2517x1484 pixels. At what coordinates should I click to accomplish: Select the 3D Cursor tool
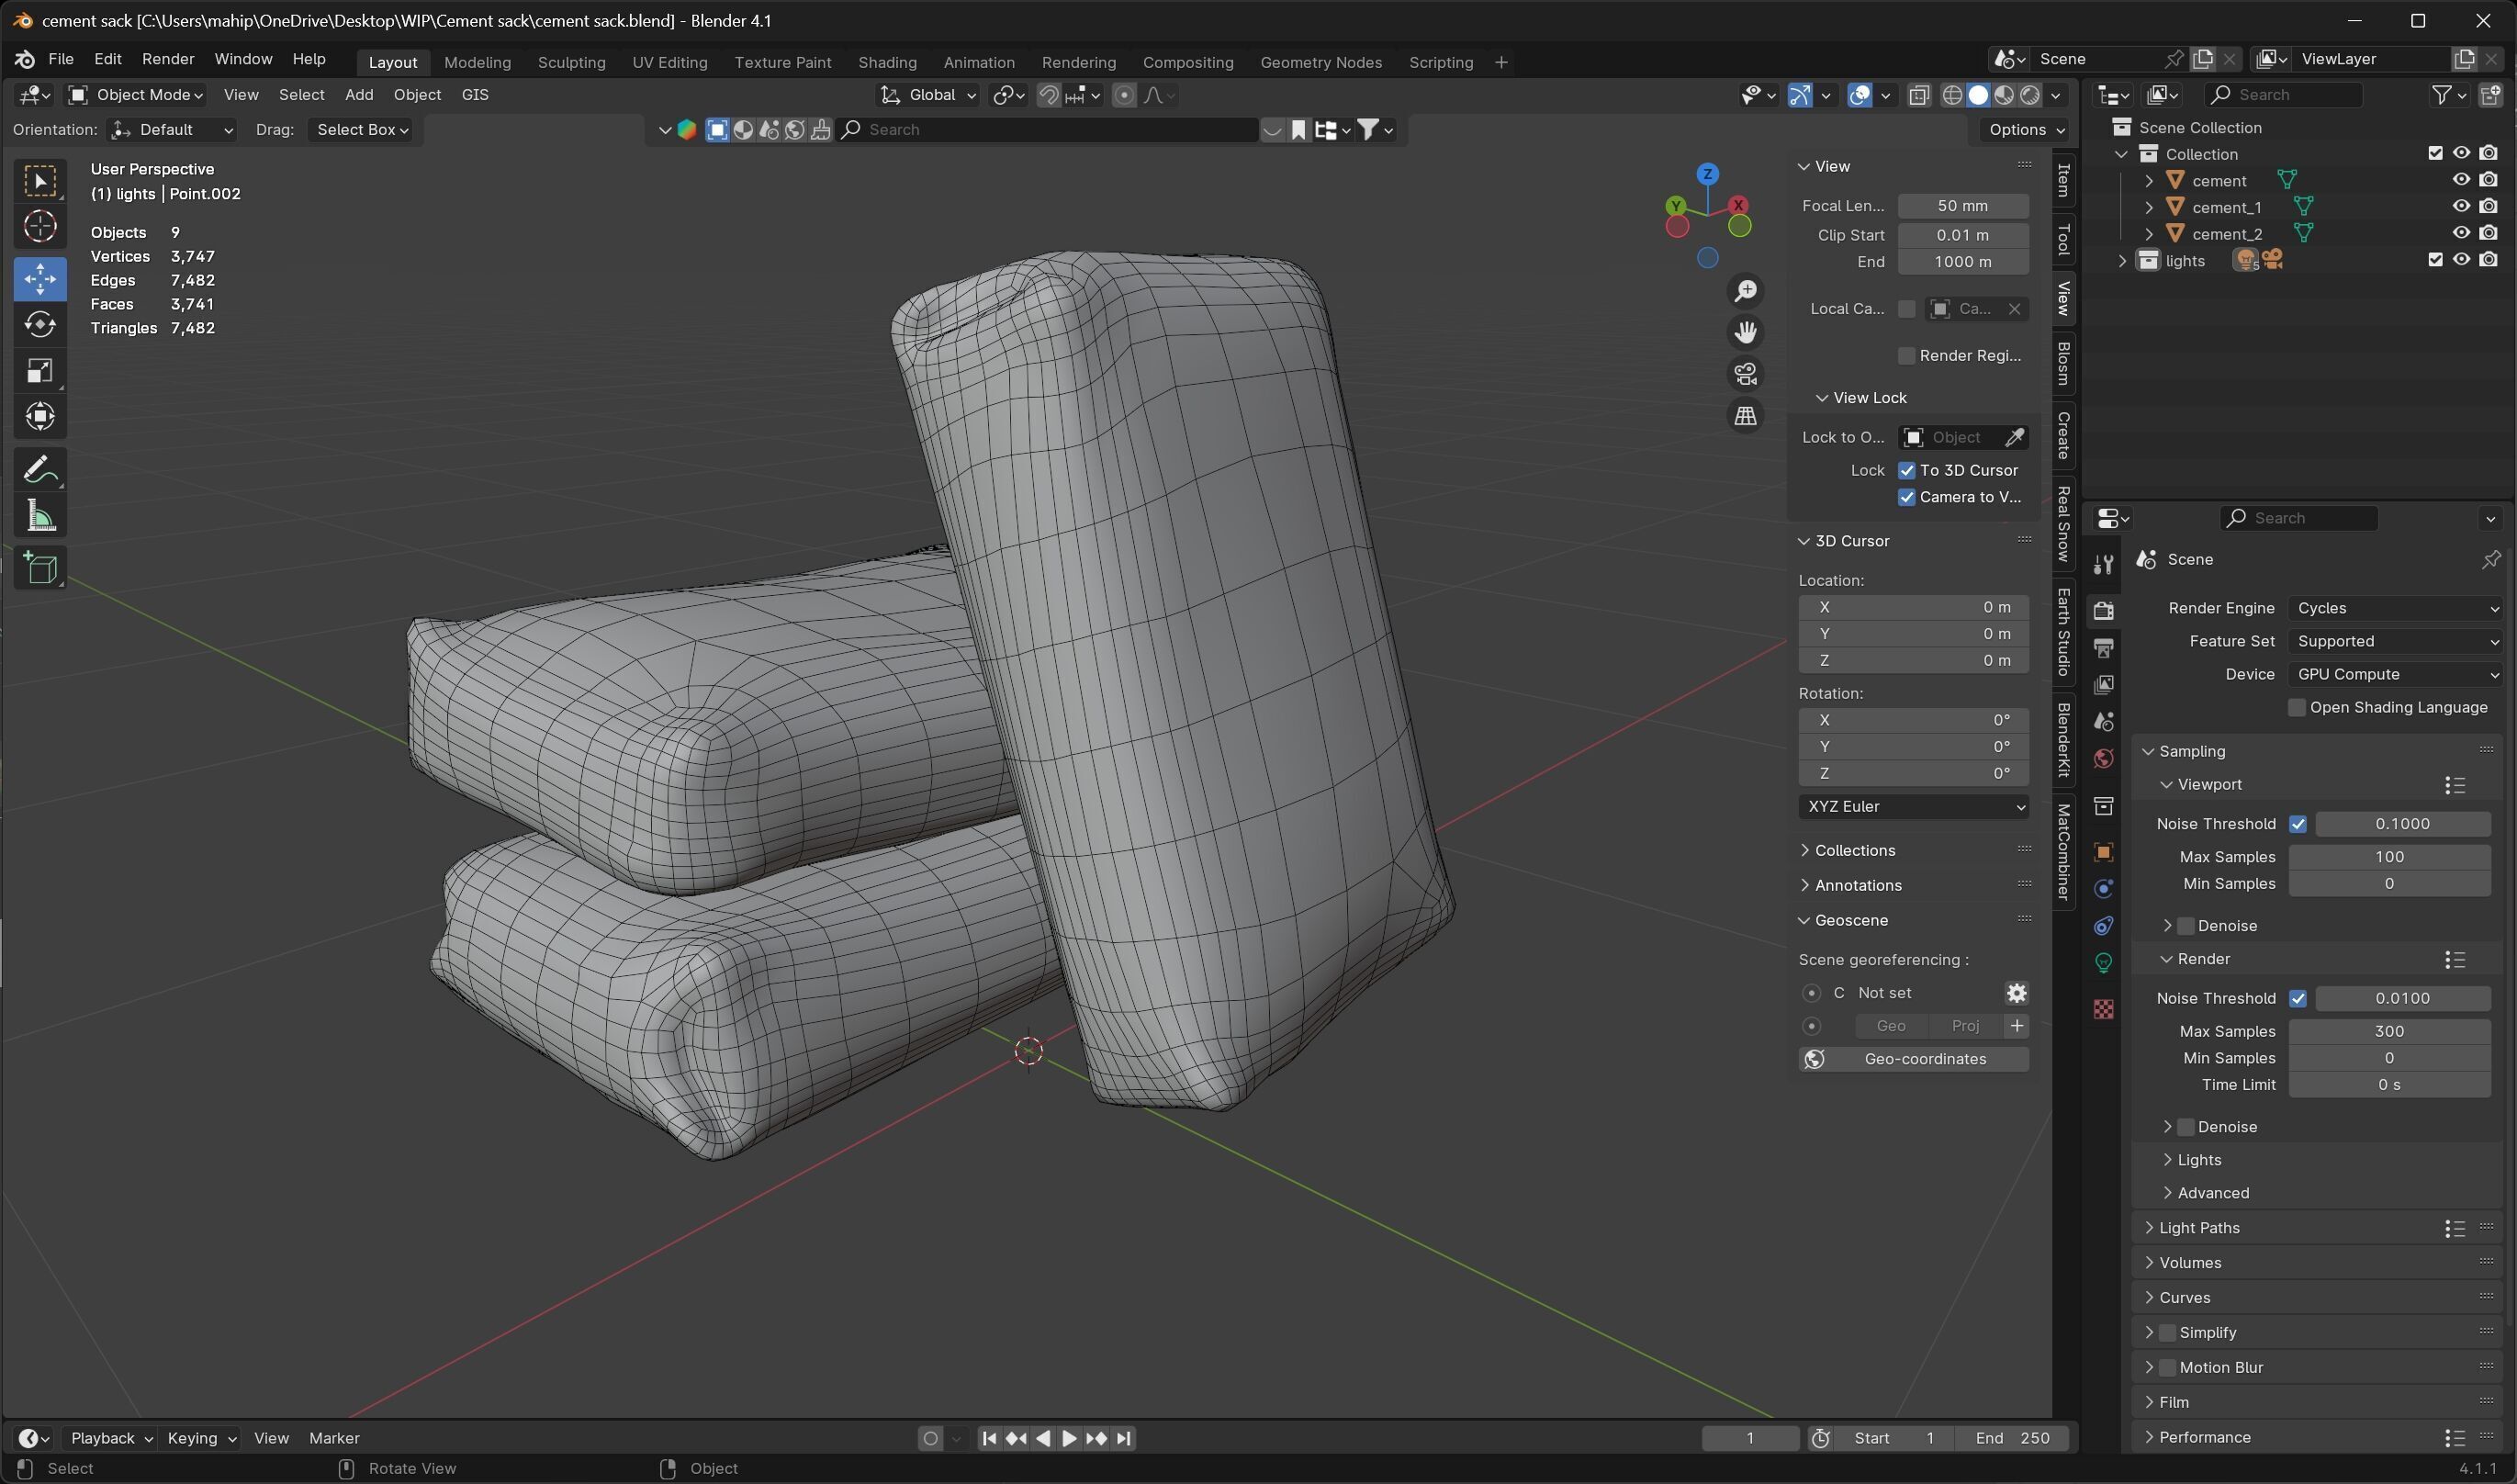click(x=40, y=227)
